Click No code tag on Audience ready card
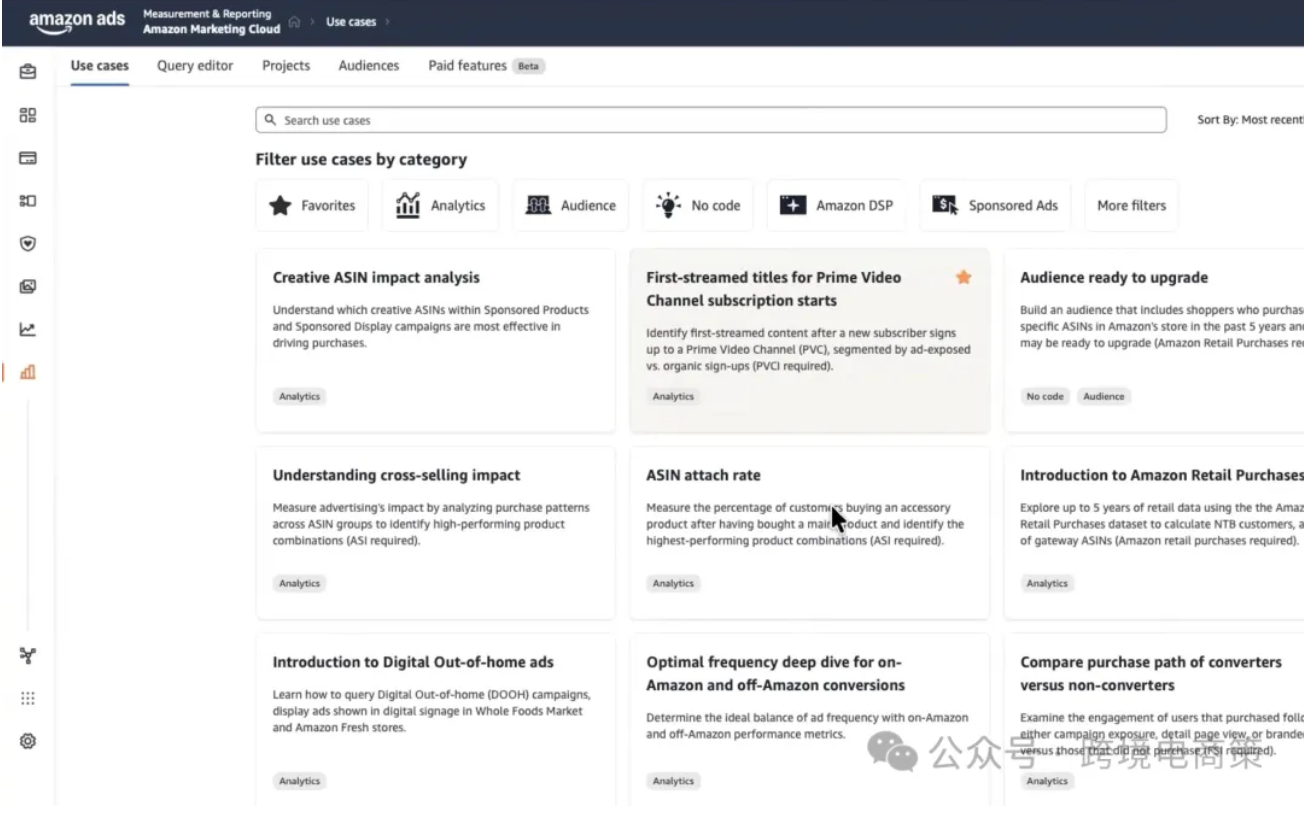The width and height of the screenshot is (1304, 826). tap(1045, 397)
